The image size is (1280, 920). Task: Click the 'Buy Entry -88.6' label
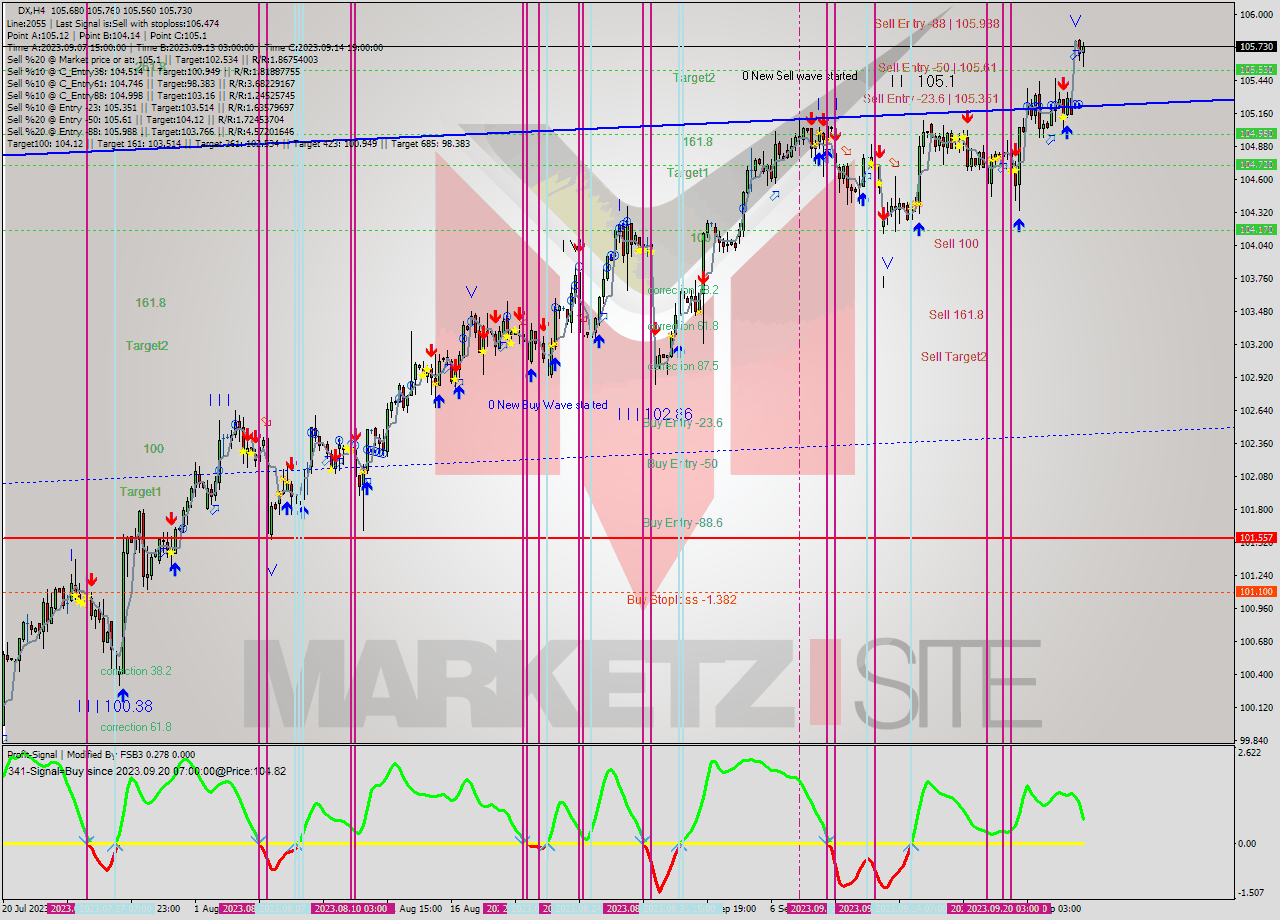[x=682, y=523]
